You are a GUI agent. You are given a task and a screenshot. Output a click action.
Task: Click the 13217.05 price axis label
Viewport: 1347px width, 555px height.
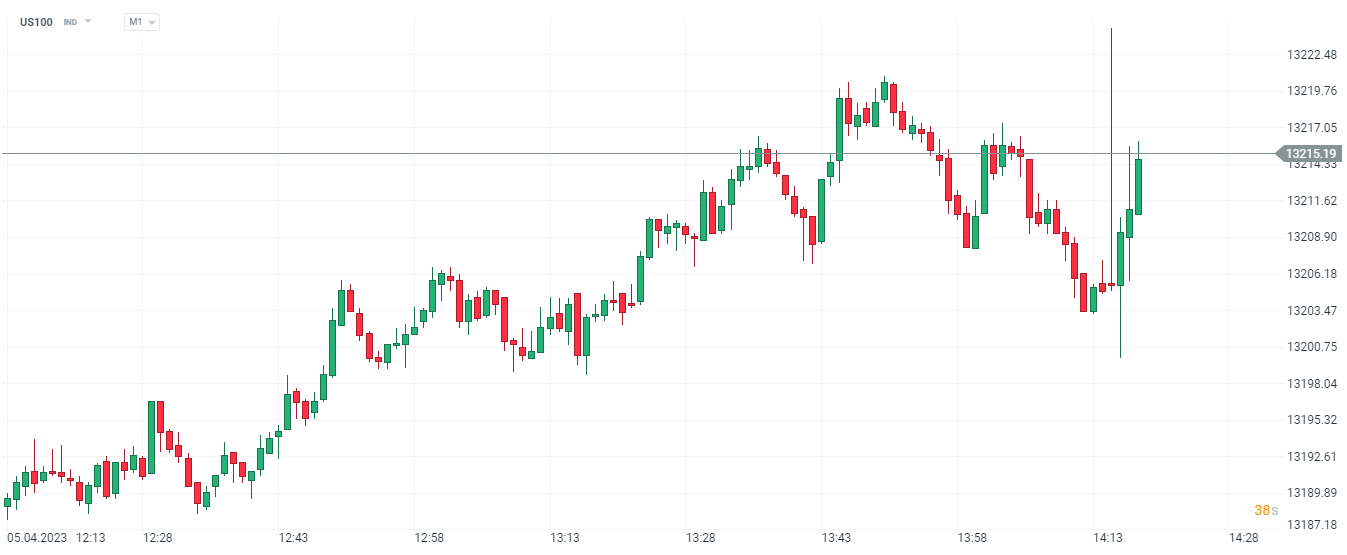pos(1312,128)
